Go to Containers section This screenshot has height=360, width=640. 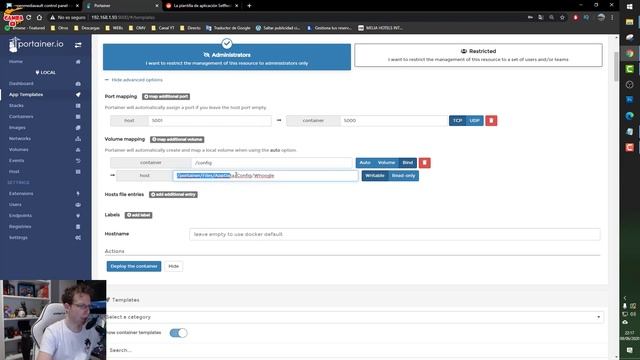pos(21,117)
